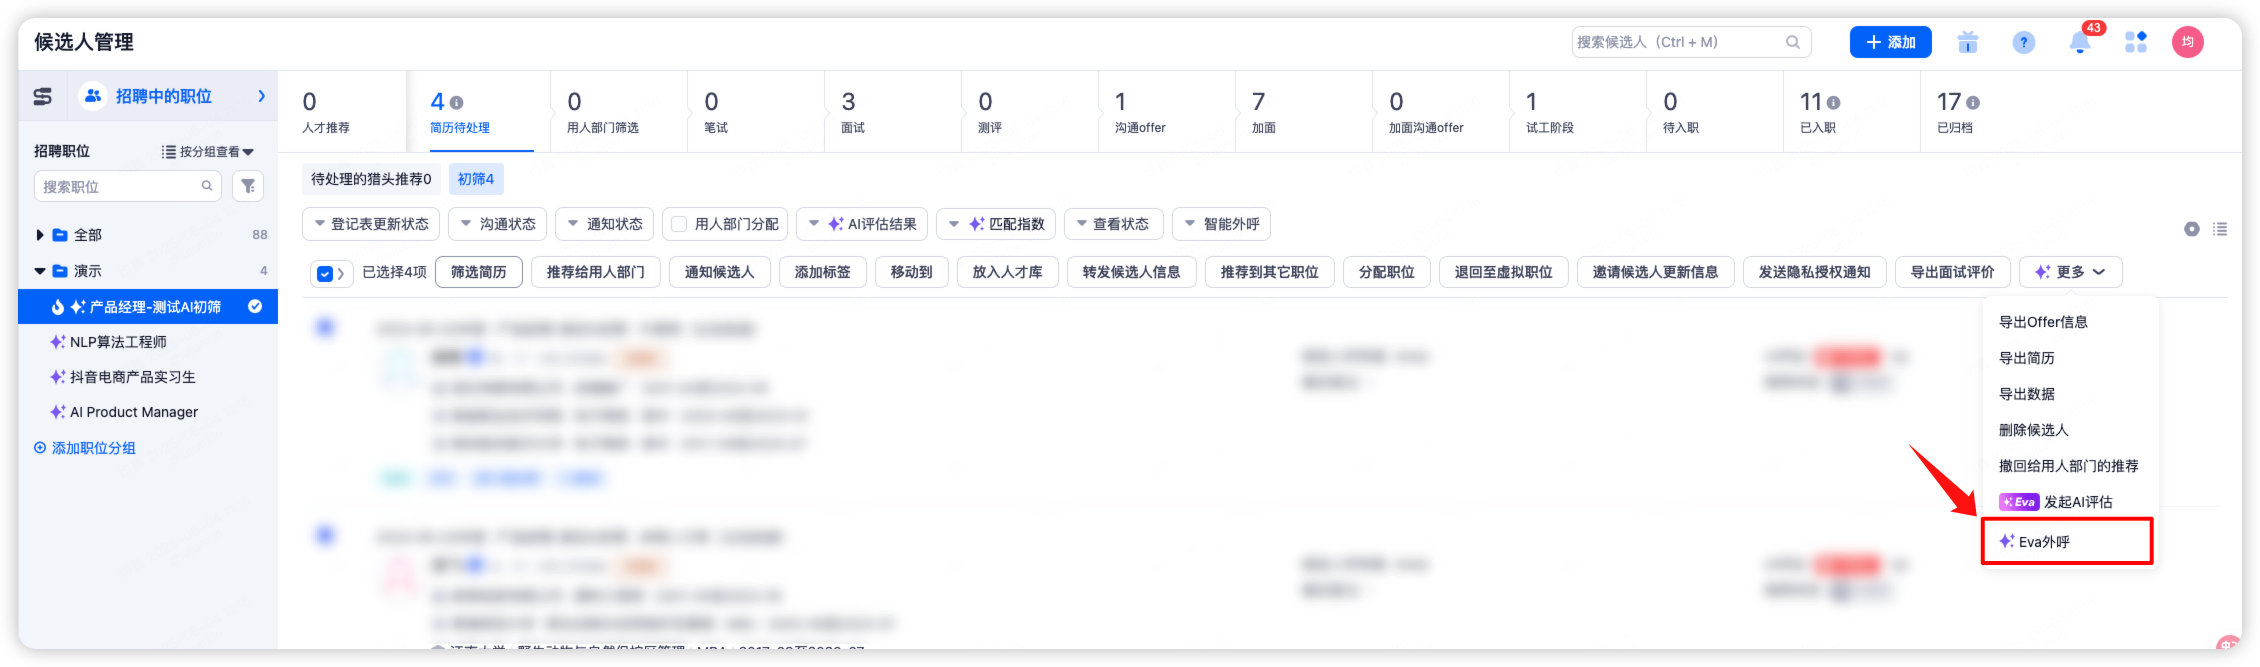Open the apps grid icon
The height and width of the screenshot is (667, 2260).
click(x=2136, y=42)
